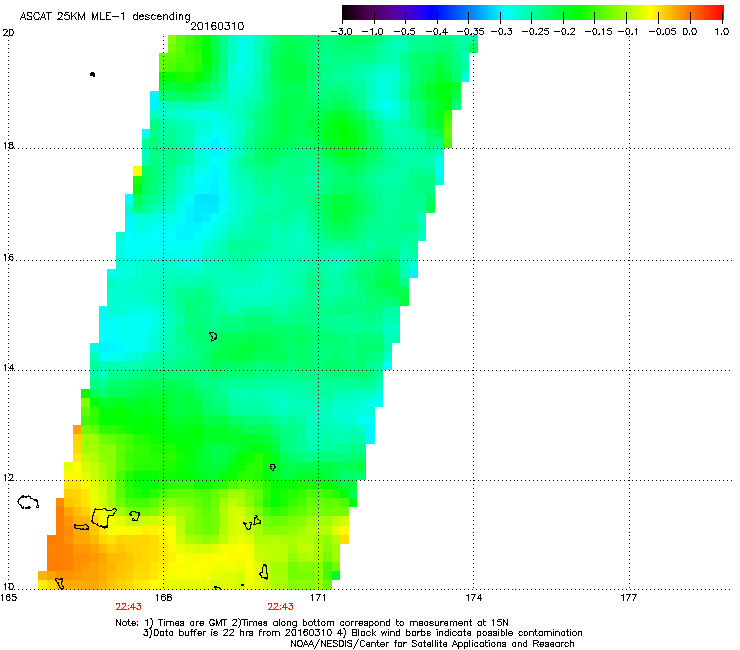Click the note line starting "3)Data buffer is 22 hrs"
The image size is (740, 650).
[362, 633]
